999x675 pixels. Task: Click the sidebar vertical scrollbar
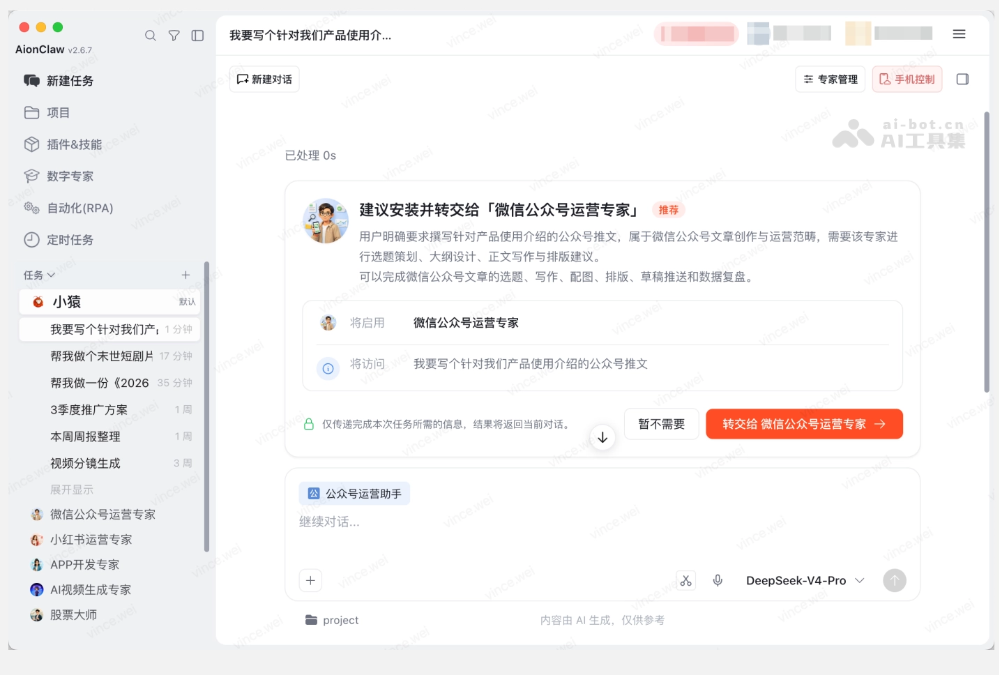tap(206, 407)
